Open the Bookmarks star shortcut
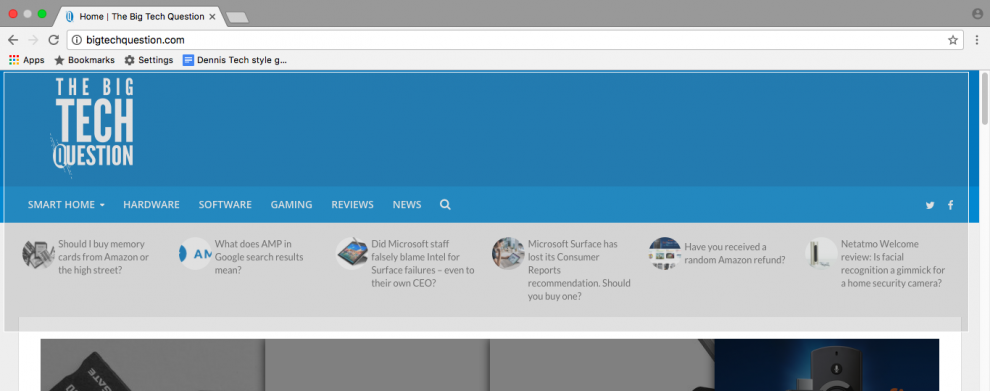990x391 pixels. tap(85, 60)
